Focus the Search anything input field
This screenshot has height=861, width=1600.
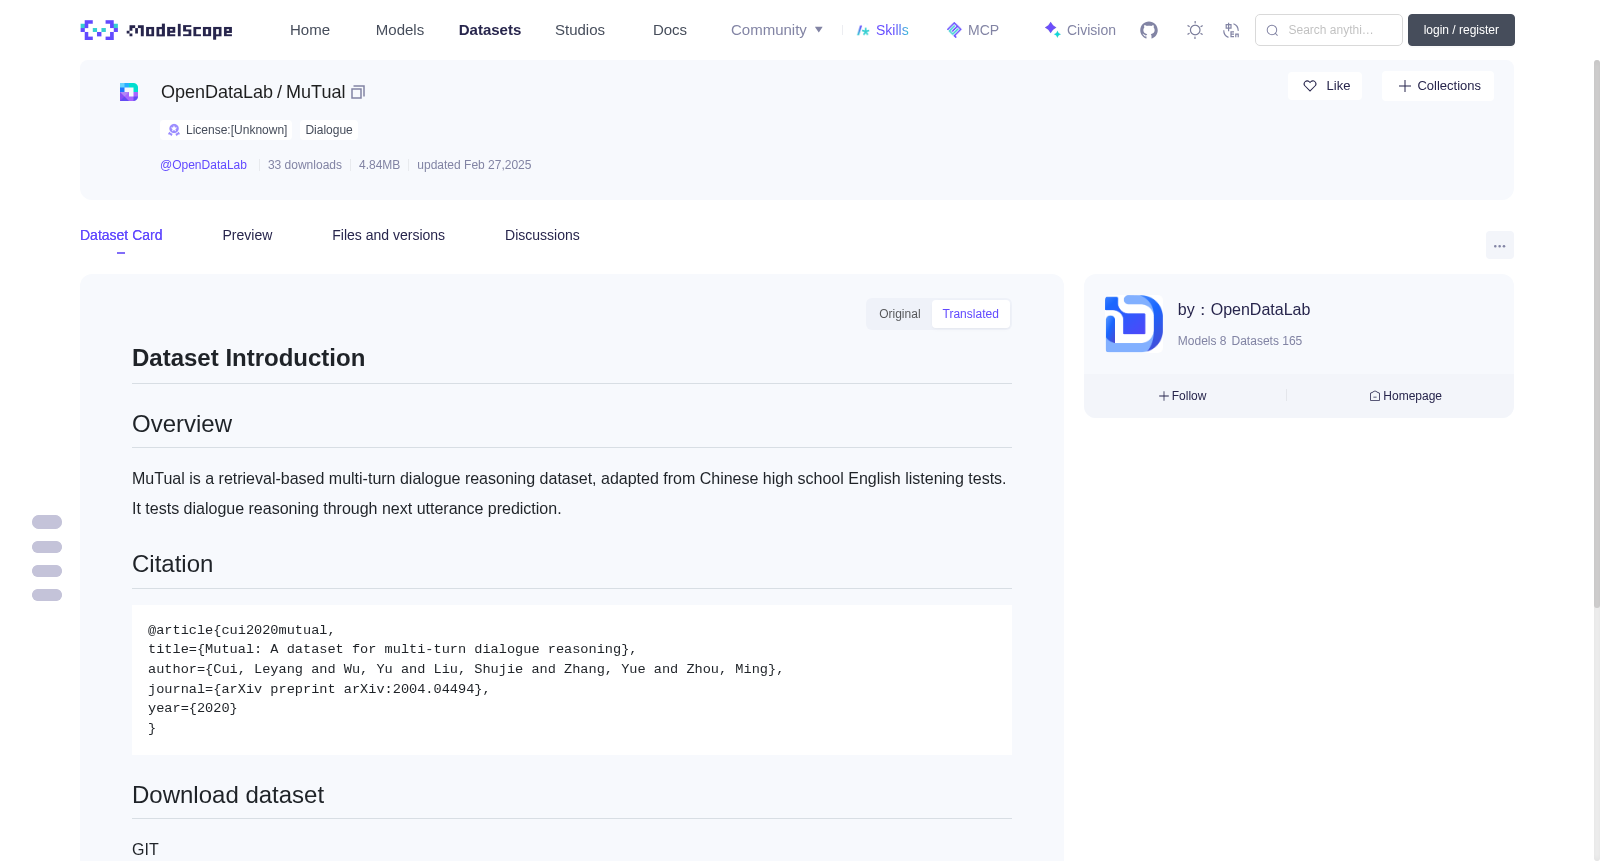[1329, 30]
